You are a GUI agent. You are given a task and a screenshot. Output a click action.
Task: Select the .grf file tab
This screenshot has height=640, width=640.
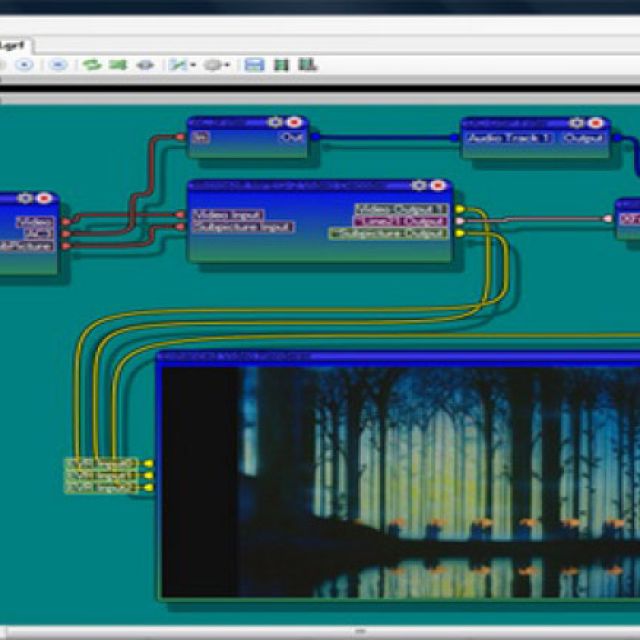[18, 45]
